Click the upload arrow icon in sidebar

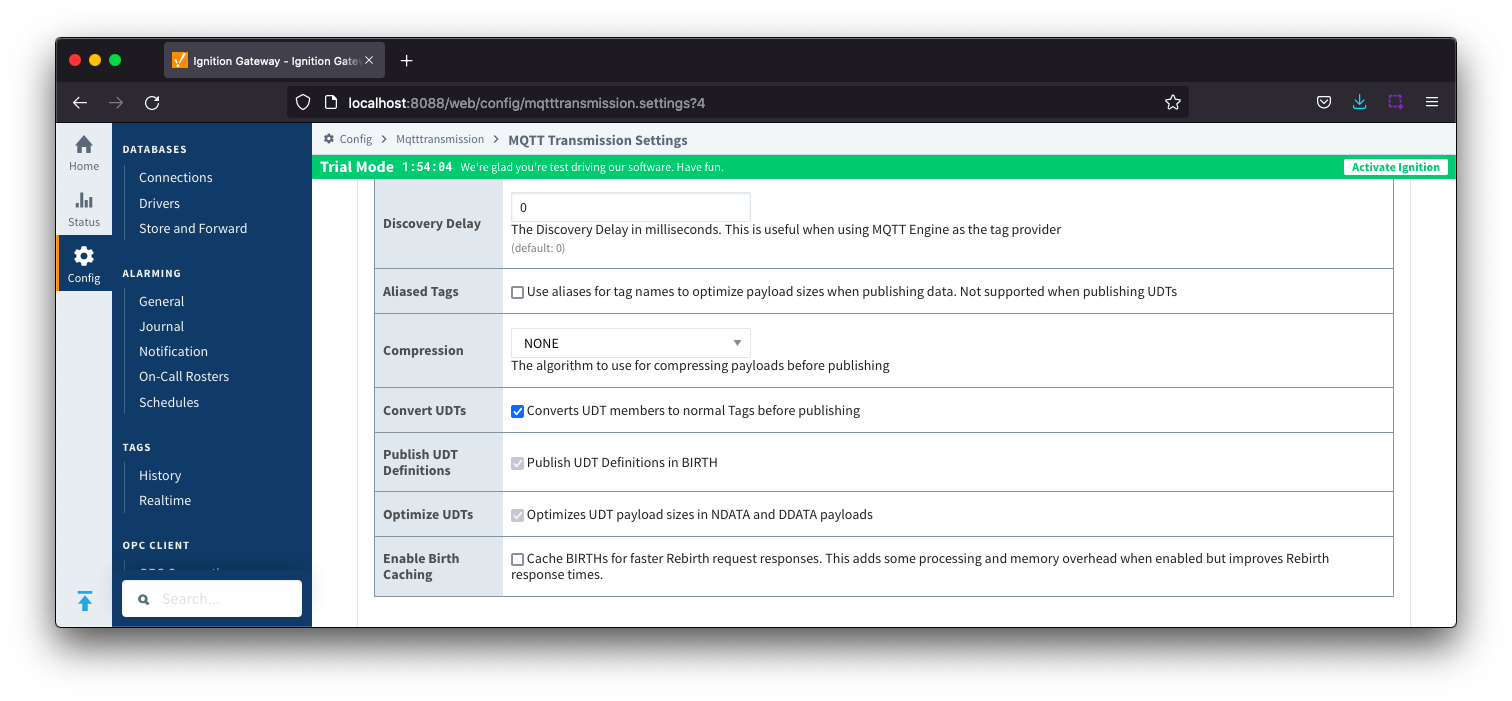[x=85, y=601]
